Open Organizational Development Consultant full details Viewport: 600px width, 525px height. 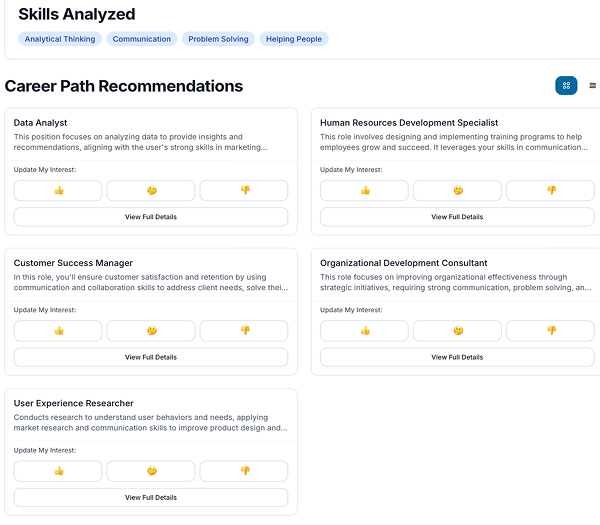tap(457, 357)
